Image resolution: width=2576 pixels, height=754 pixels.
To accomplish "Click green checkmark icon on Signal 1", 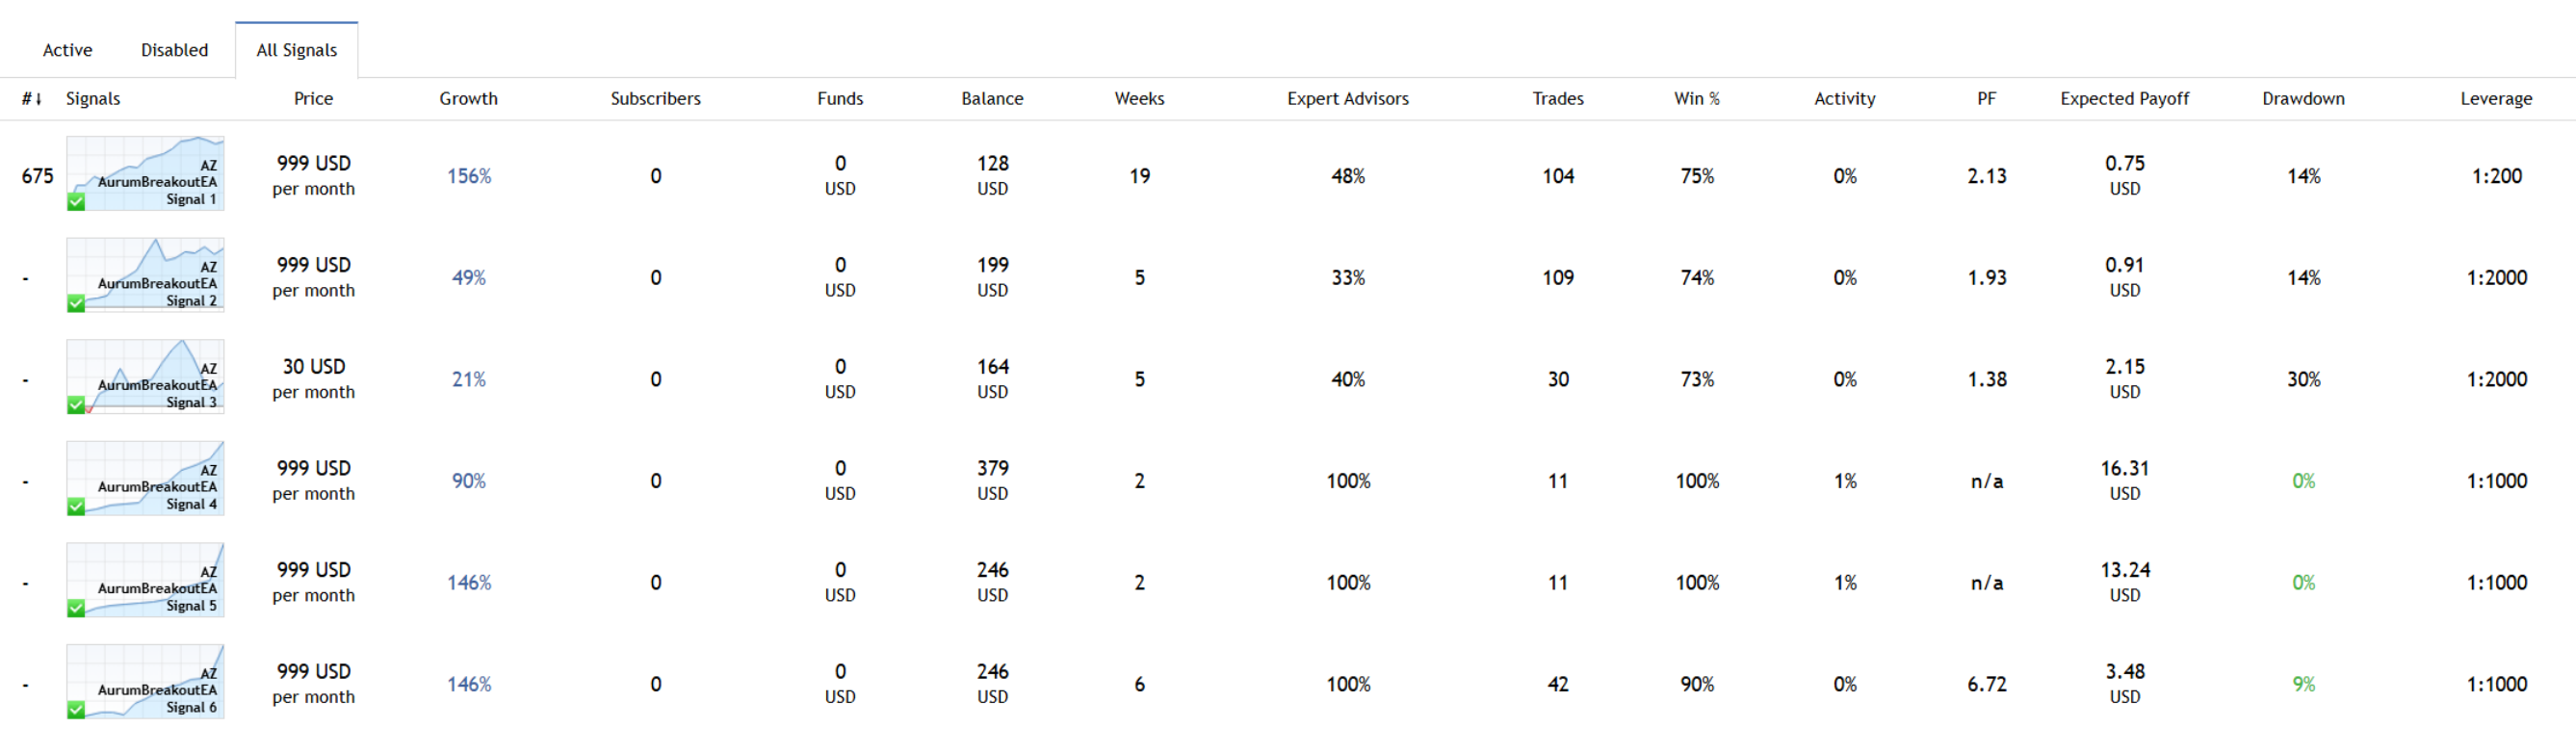I will click(76, 202).
